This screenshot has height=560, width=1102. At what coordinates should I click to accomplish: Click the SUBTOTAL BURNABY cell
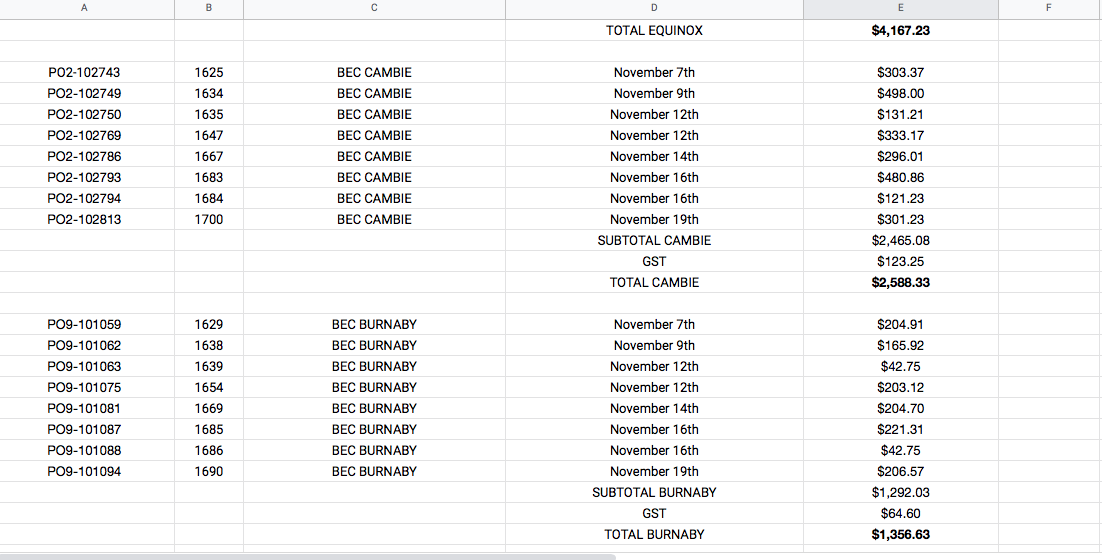pos(654,493)
